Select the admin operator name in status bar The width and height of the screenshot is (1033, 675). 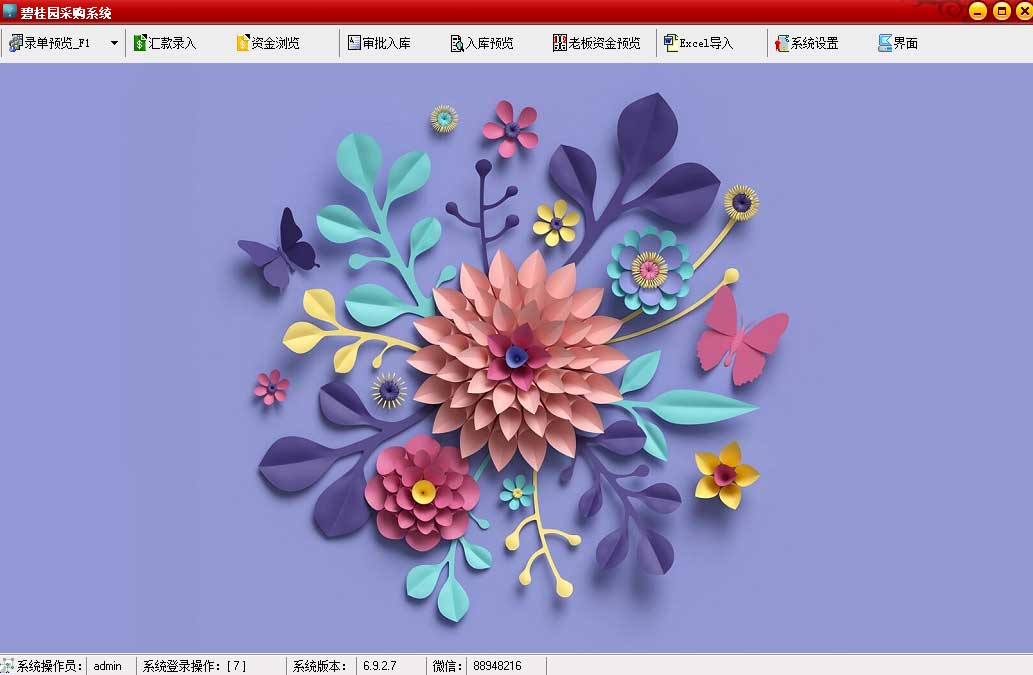[108, 666]
